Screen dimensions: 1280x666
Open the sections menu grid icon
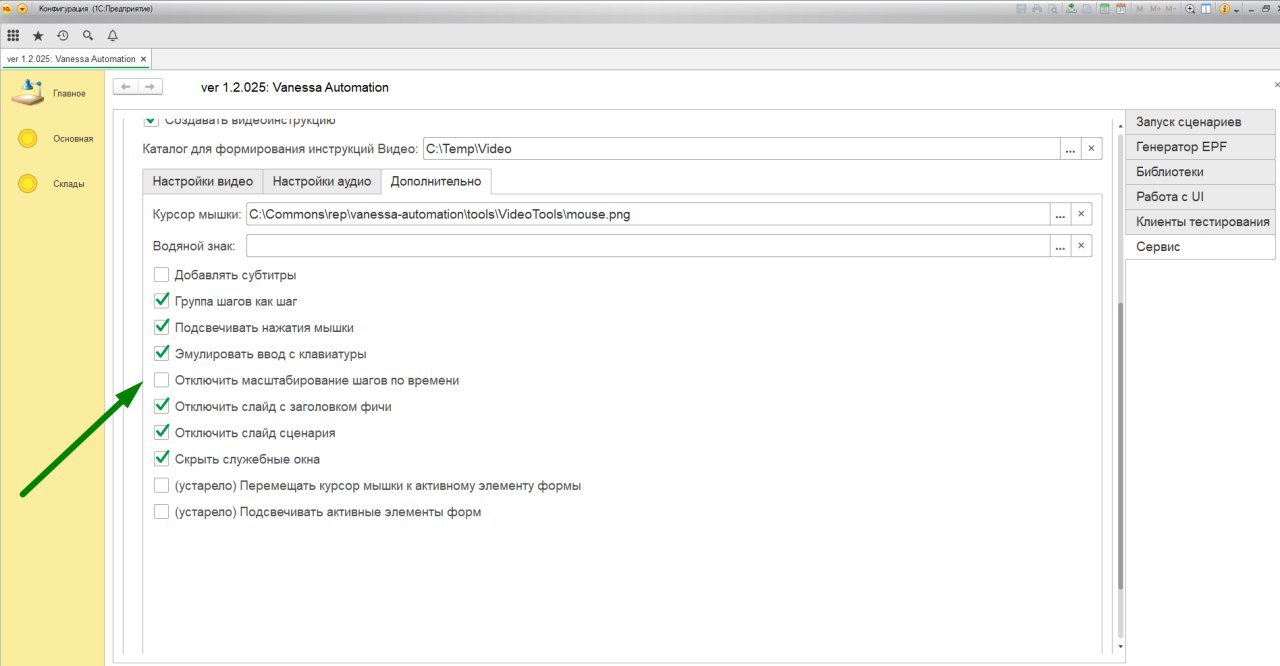[13, 35]
